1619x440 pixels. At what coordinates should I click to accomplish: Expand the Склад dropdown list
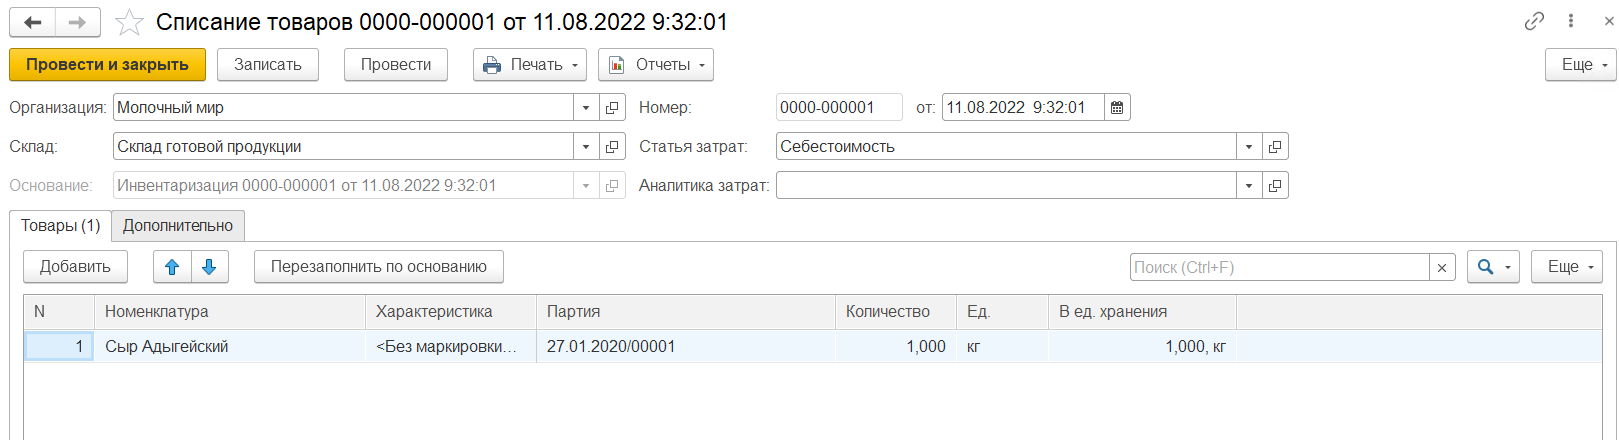(x=586, y=146)
